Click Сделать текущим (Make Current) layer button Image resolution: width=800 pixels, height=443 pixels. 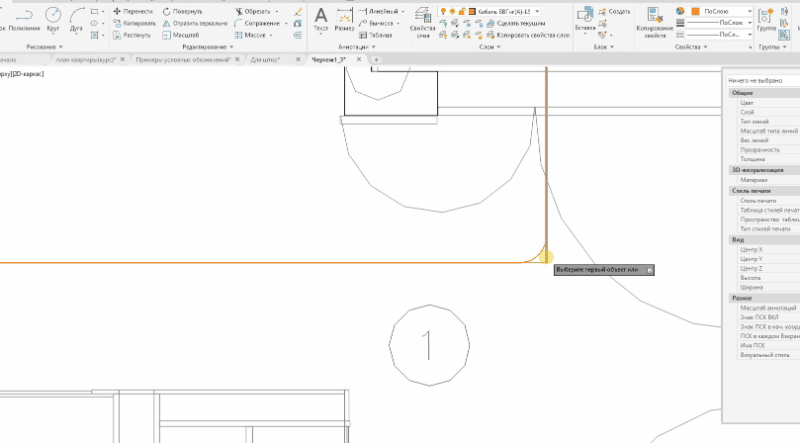pyautogui.click(x=517, y=23)
